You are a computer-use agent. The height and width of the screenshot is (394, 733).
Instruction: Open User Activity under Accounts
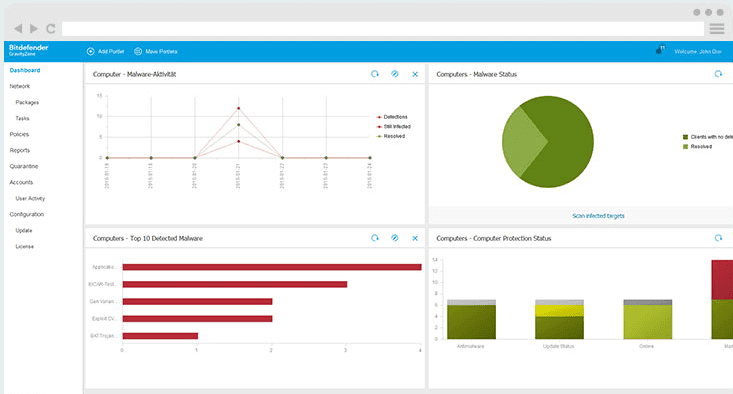[30, 198]
